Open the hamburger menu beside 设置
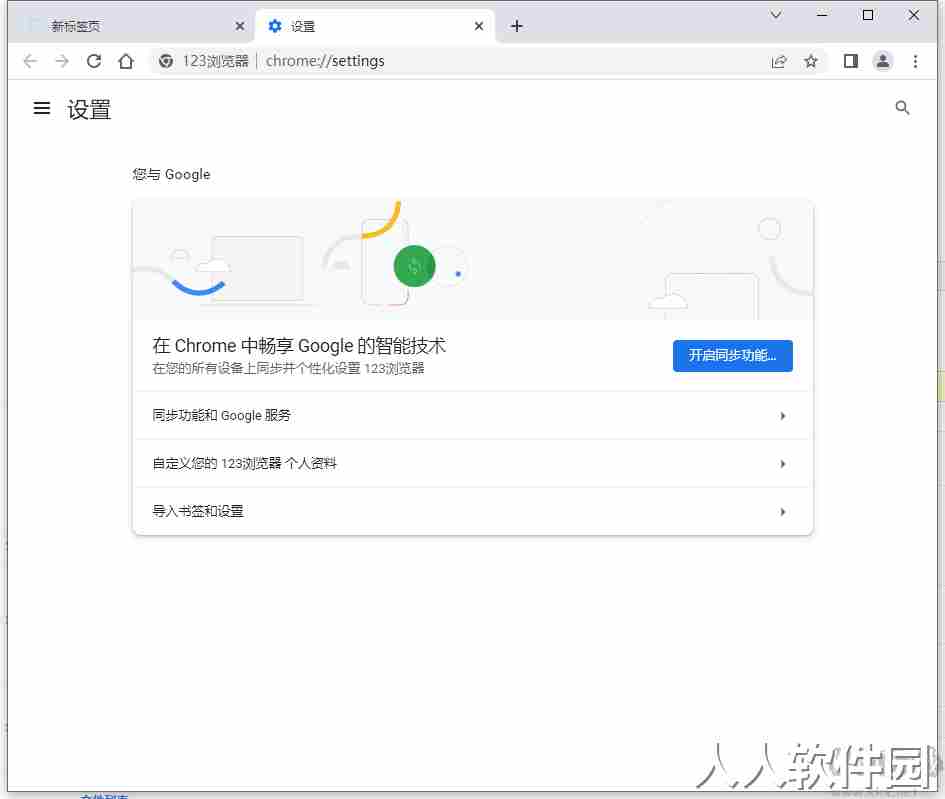The height and width of the screenshot is (799, 945). [42, 108]
